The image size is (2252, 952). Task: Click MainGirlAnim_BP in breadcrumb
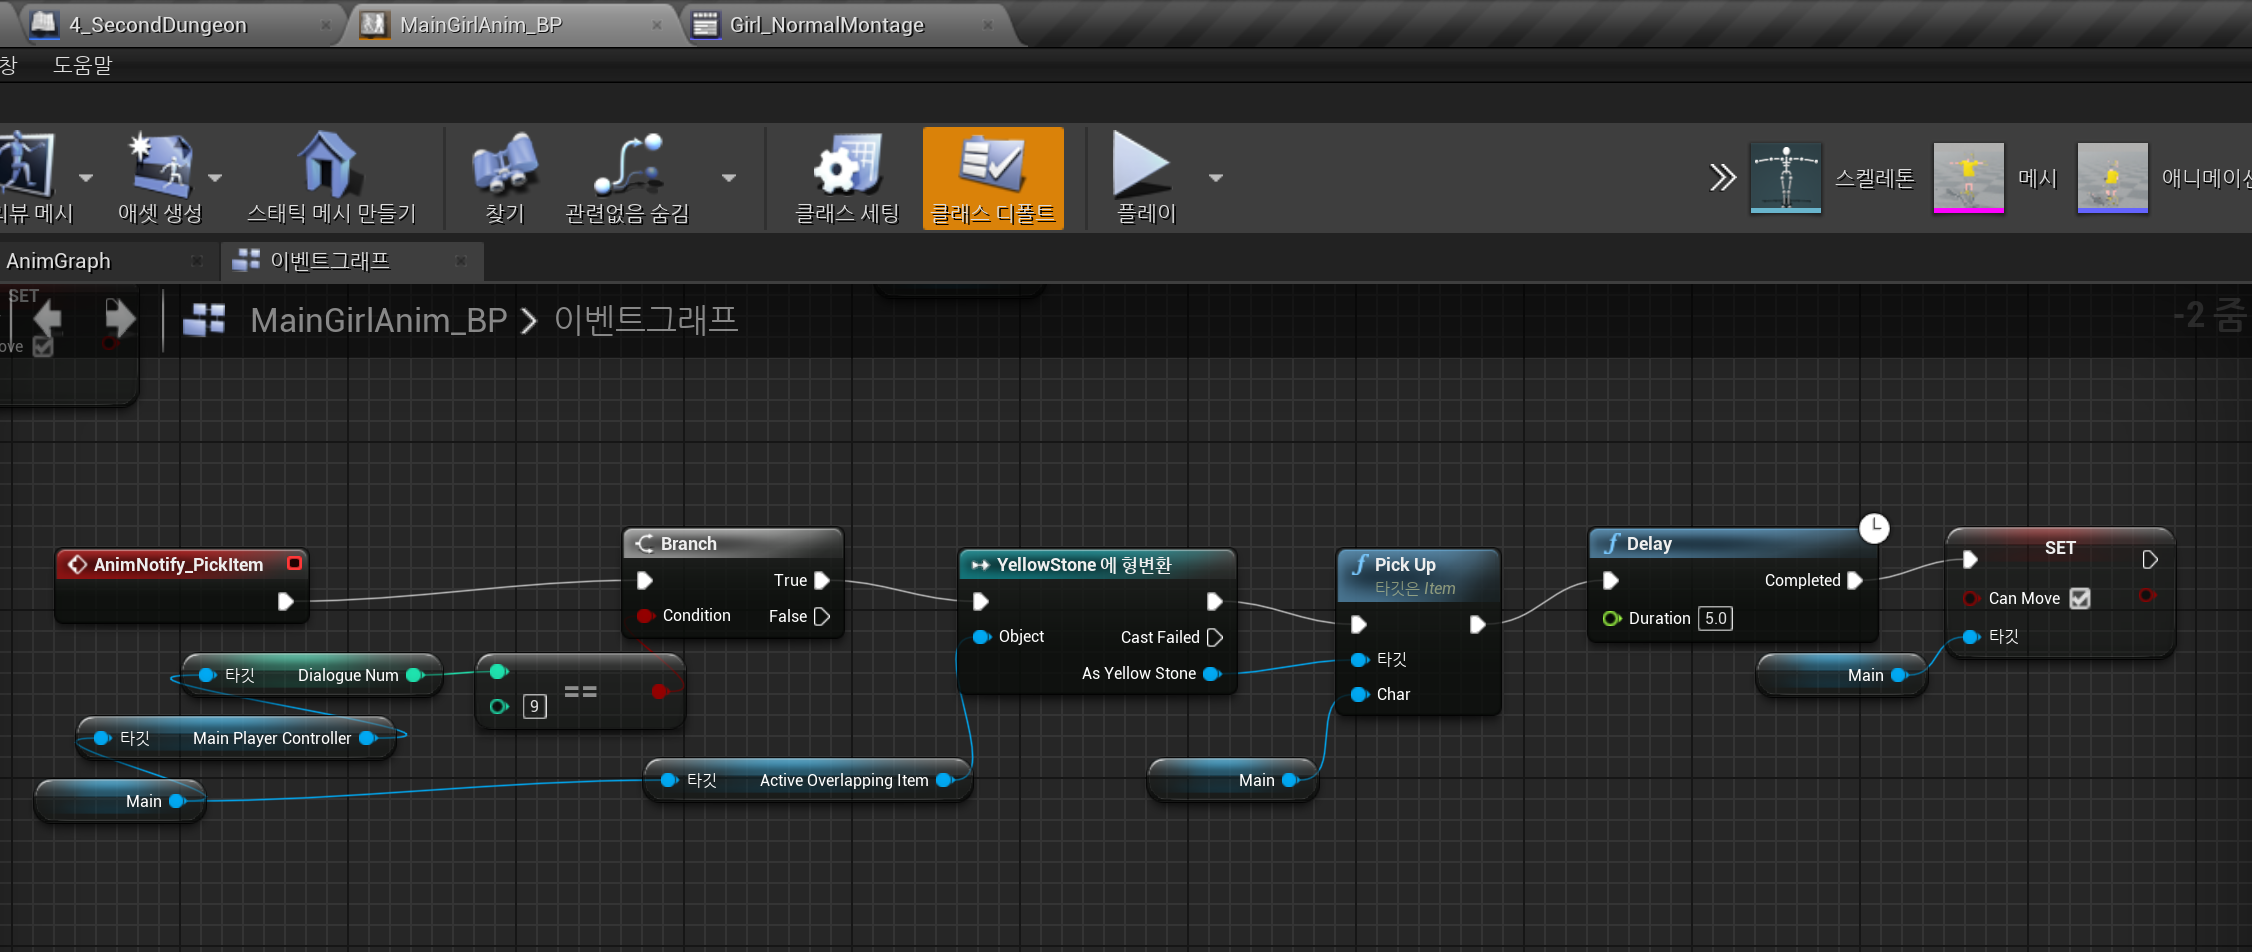coord(379,320)
